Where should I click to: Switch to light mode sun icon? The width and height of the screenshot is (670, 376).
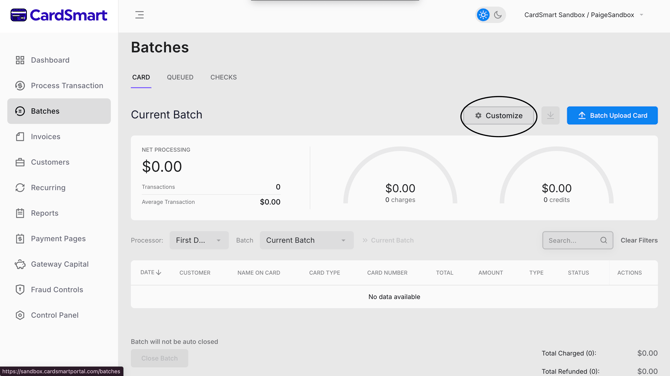pos(483,15)
